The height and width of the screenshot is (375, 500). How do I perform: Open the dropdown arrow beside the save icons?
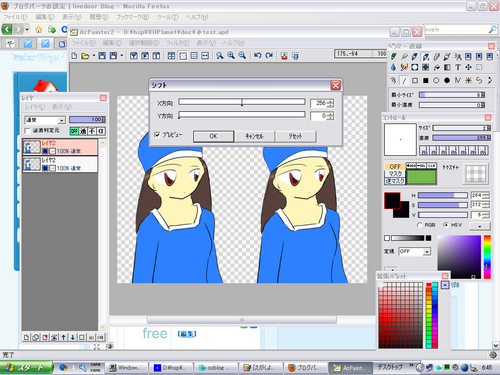(122, 56)
